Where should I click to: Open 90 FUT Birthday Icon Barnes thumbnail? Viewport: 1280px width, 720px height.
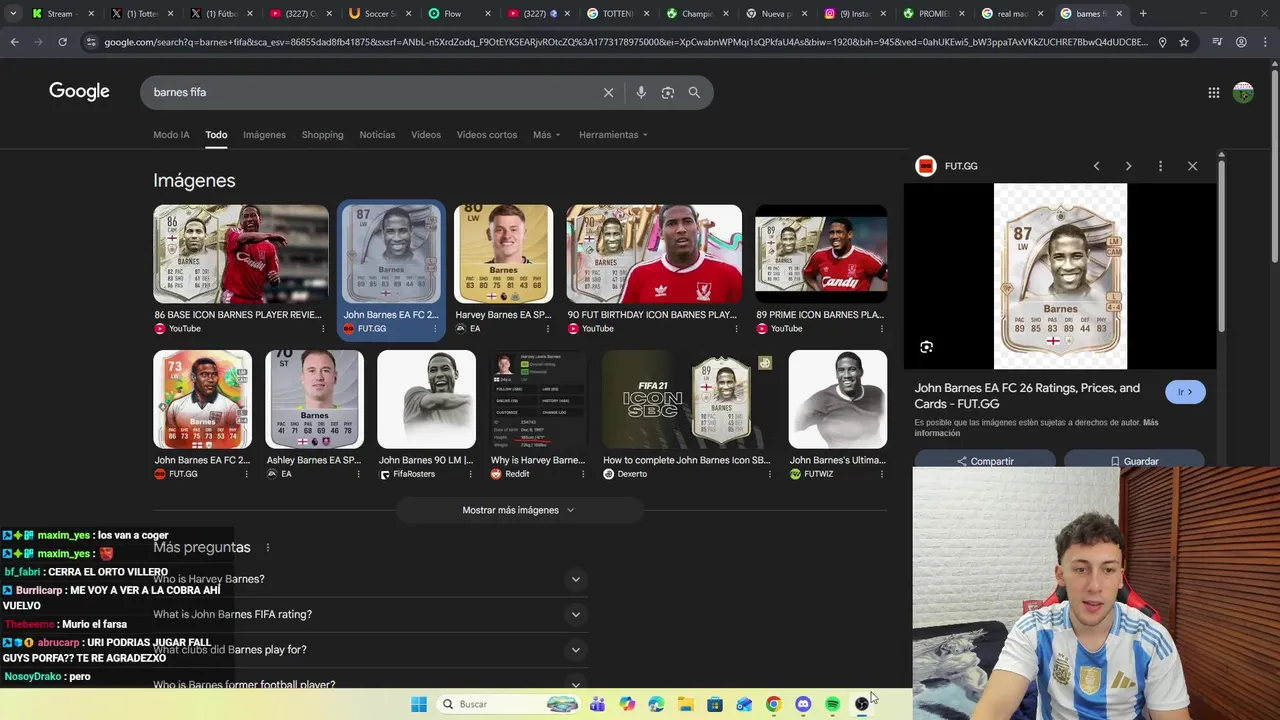[654, 254]
